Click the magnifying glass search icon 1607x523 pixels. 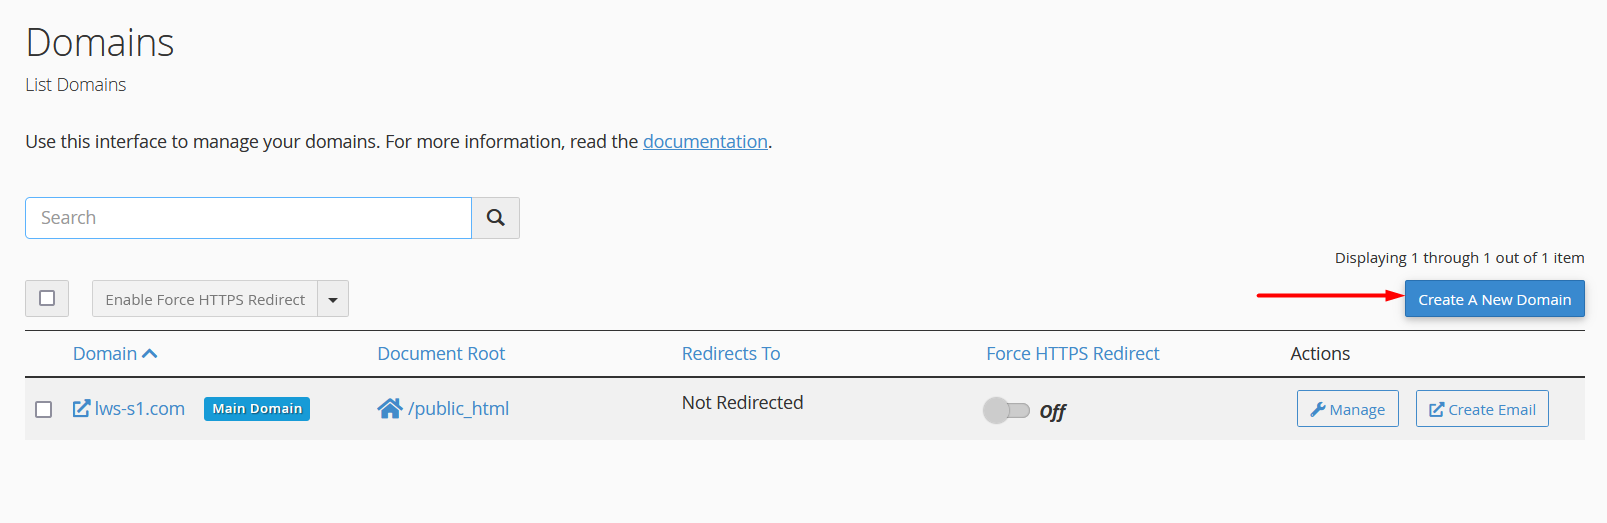click(495, 218)
